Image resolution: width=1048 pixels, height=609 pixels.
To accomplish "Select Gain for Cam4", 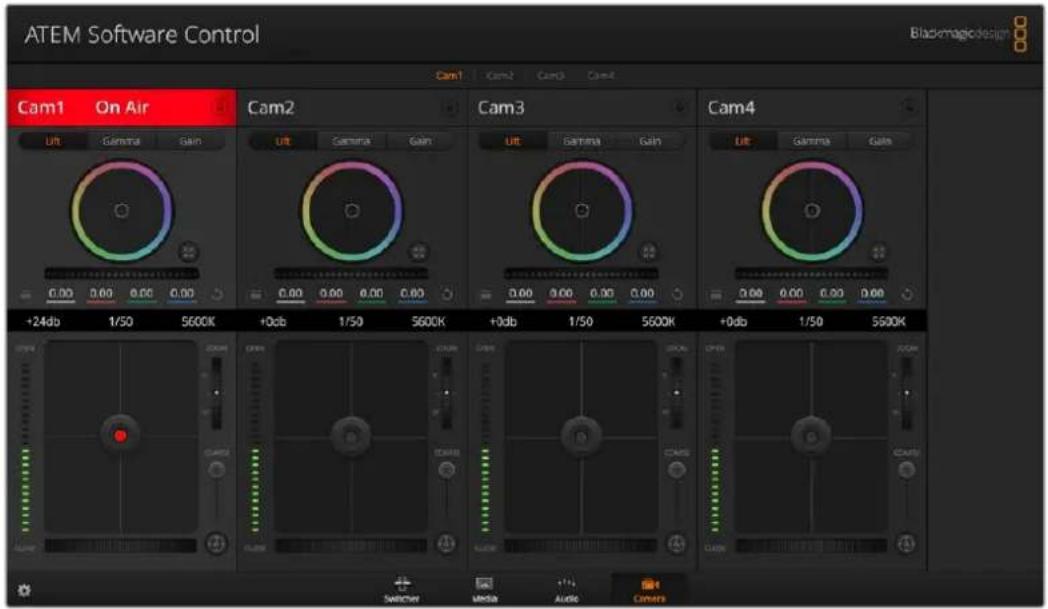I will click(880, 141).
